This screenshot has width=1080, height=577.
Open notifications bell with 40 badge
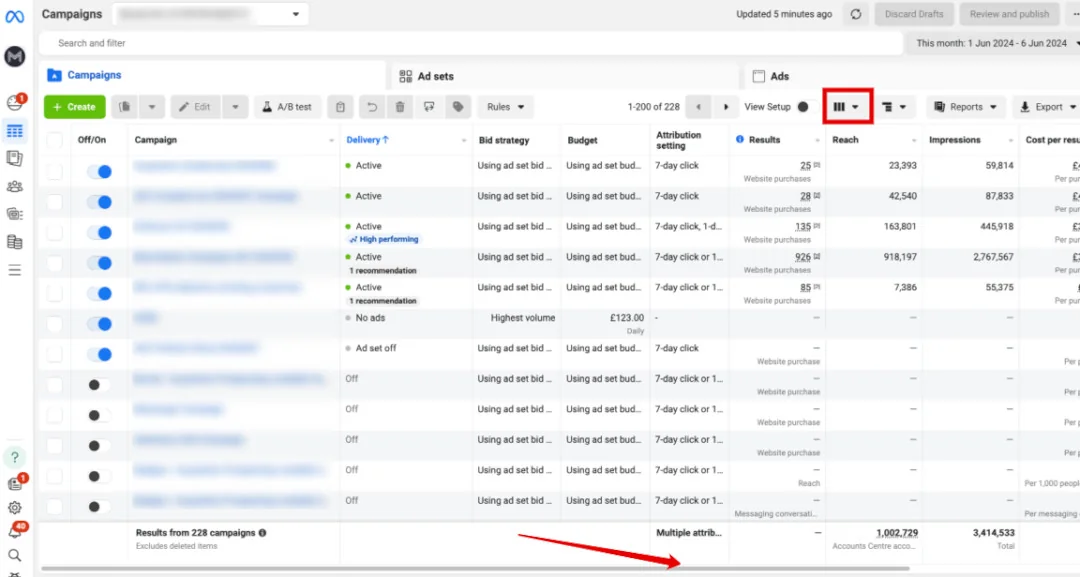click(x=15, y=531)
